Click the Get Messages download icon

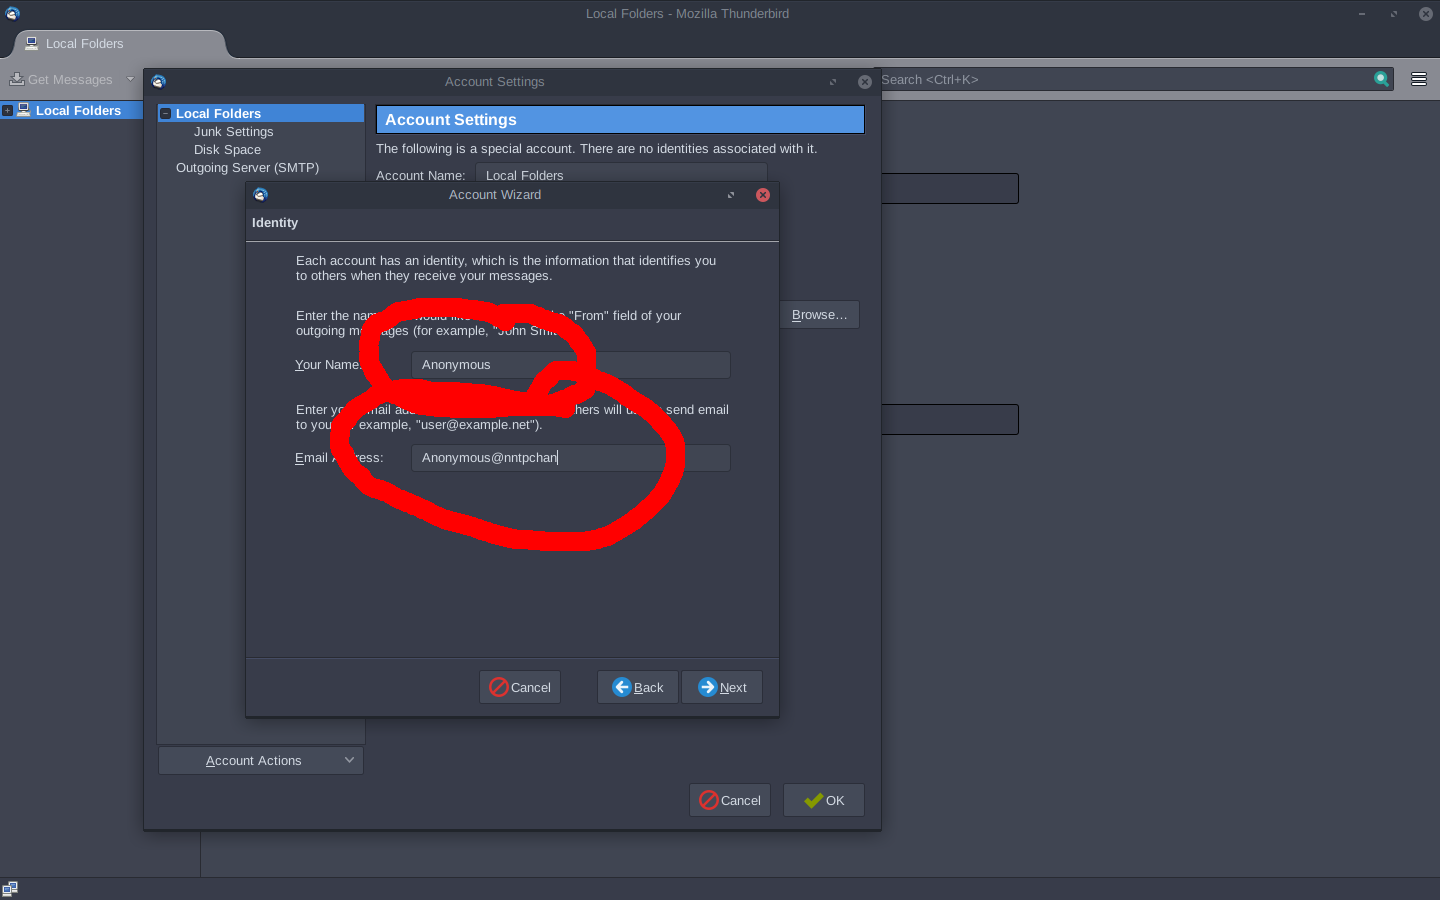pyautogui.click(x=17, y=79)
